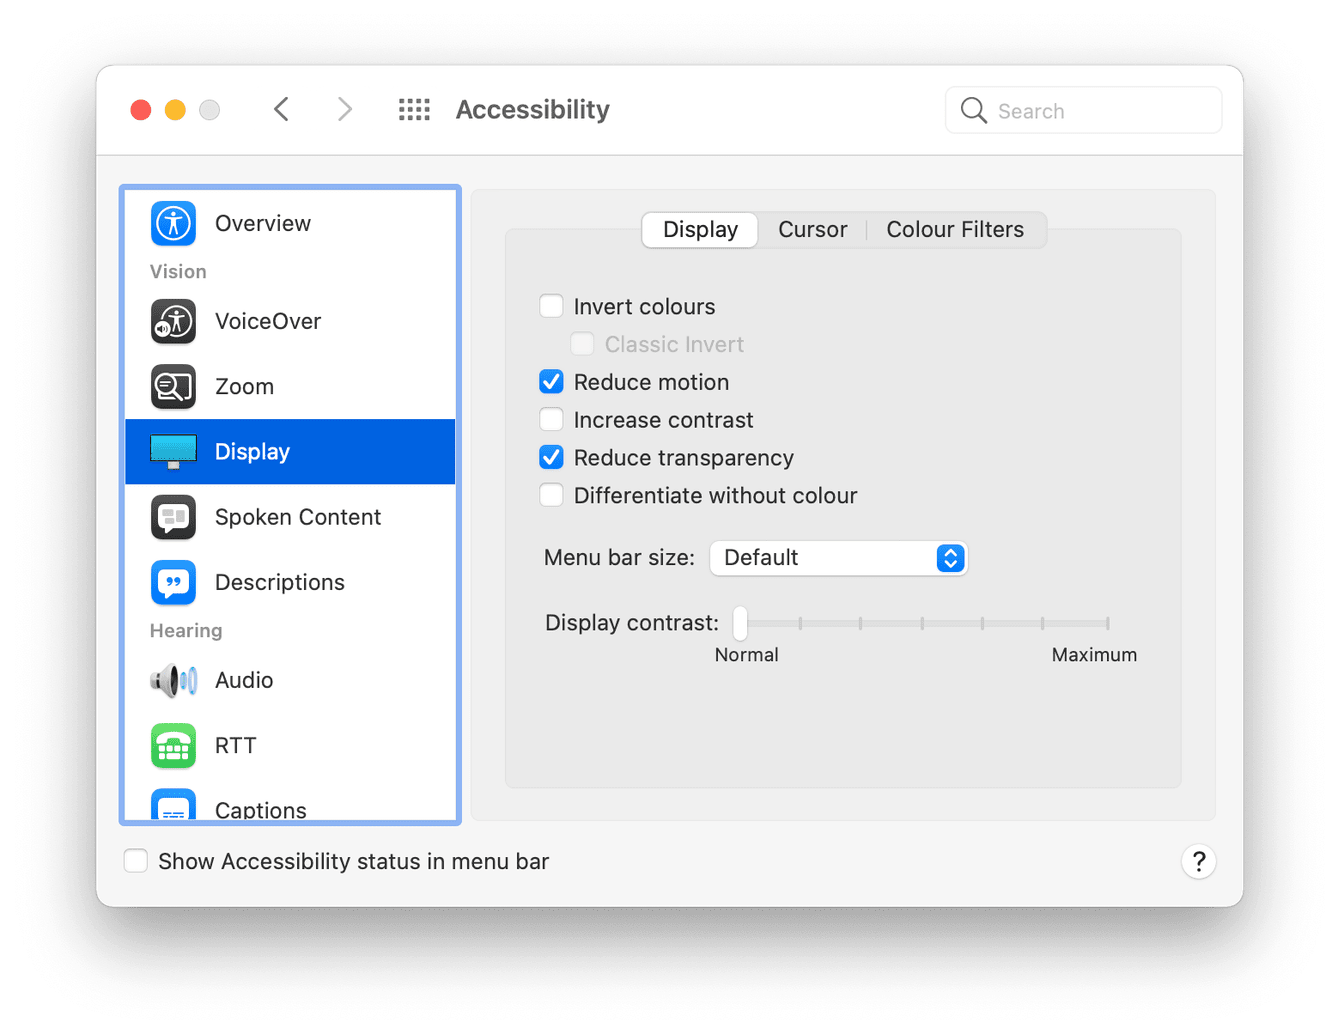Click the back navigation arrow
Image resolution: width=1340 pixels, height=1034 pixels.
click(281, 109)
